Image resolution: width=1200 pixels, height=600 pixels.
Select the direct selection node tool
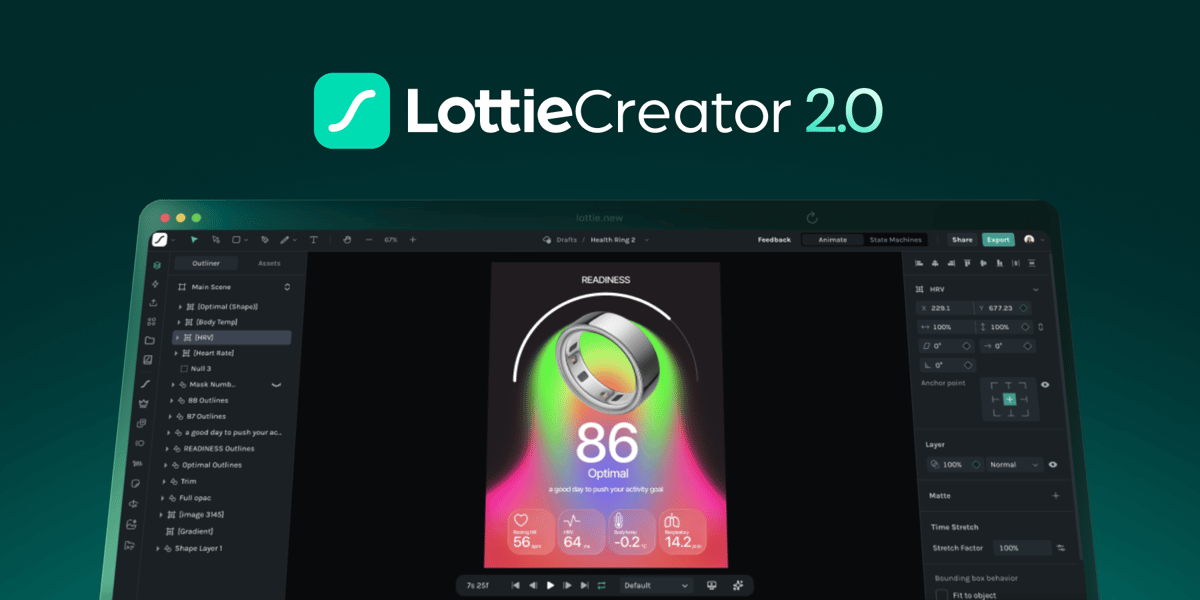pyautogui.click(x=216, y=240)
